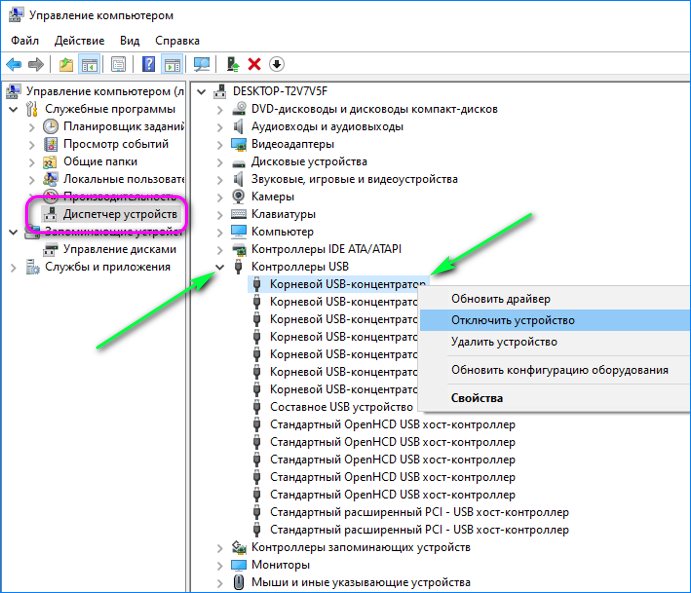
Task: Click the update driver toolbar icon
Action: point(233,64)
